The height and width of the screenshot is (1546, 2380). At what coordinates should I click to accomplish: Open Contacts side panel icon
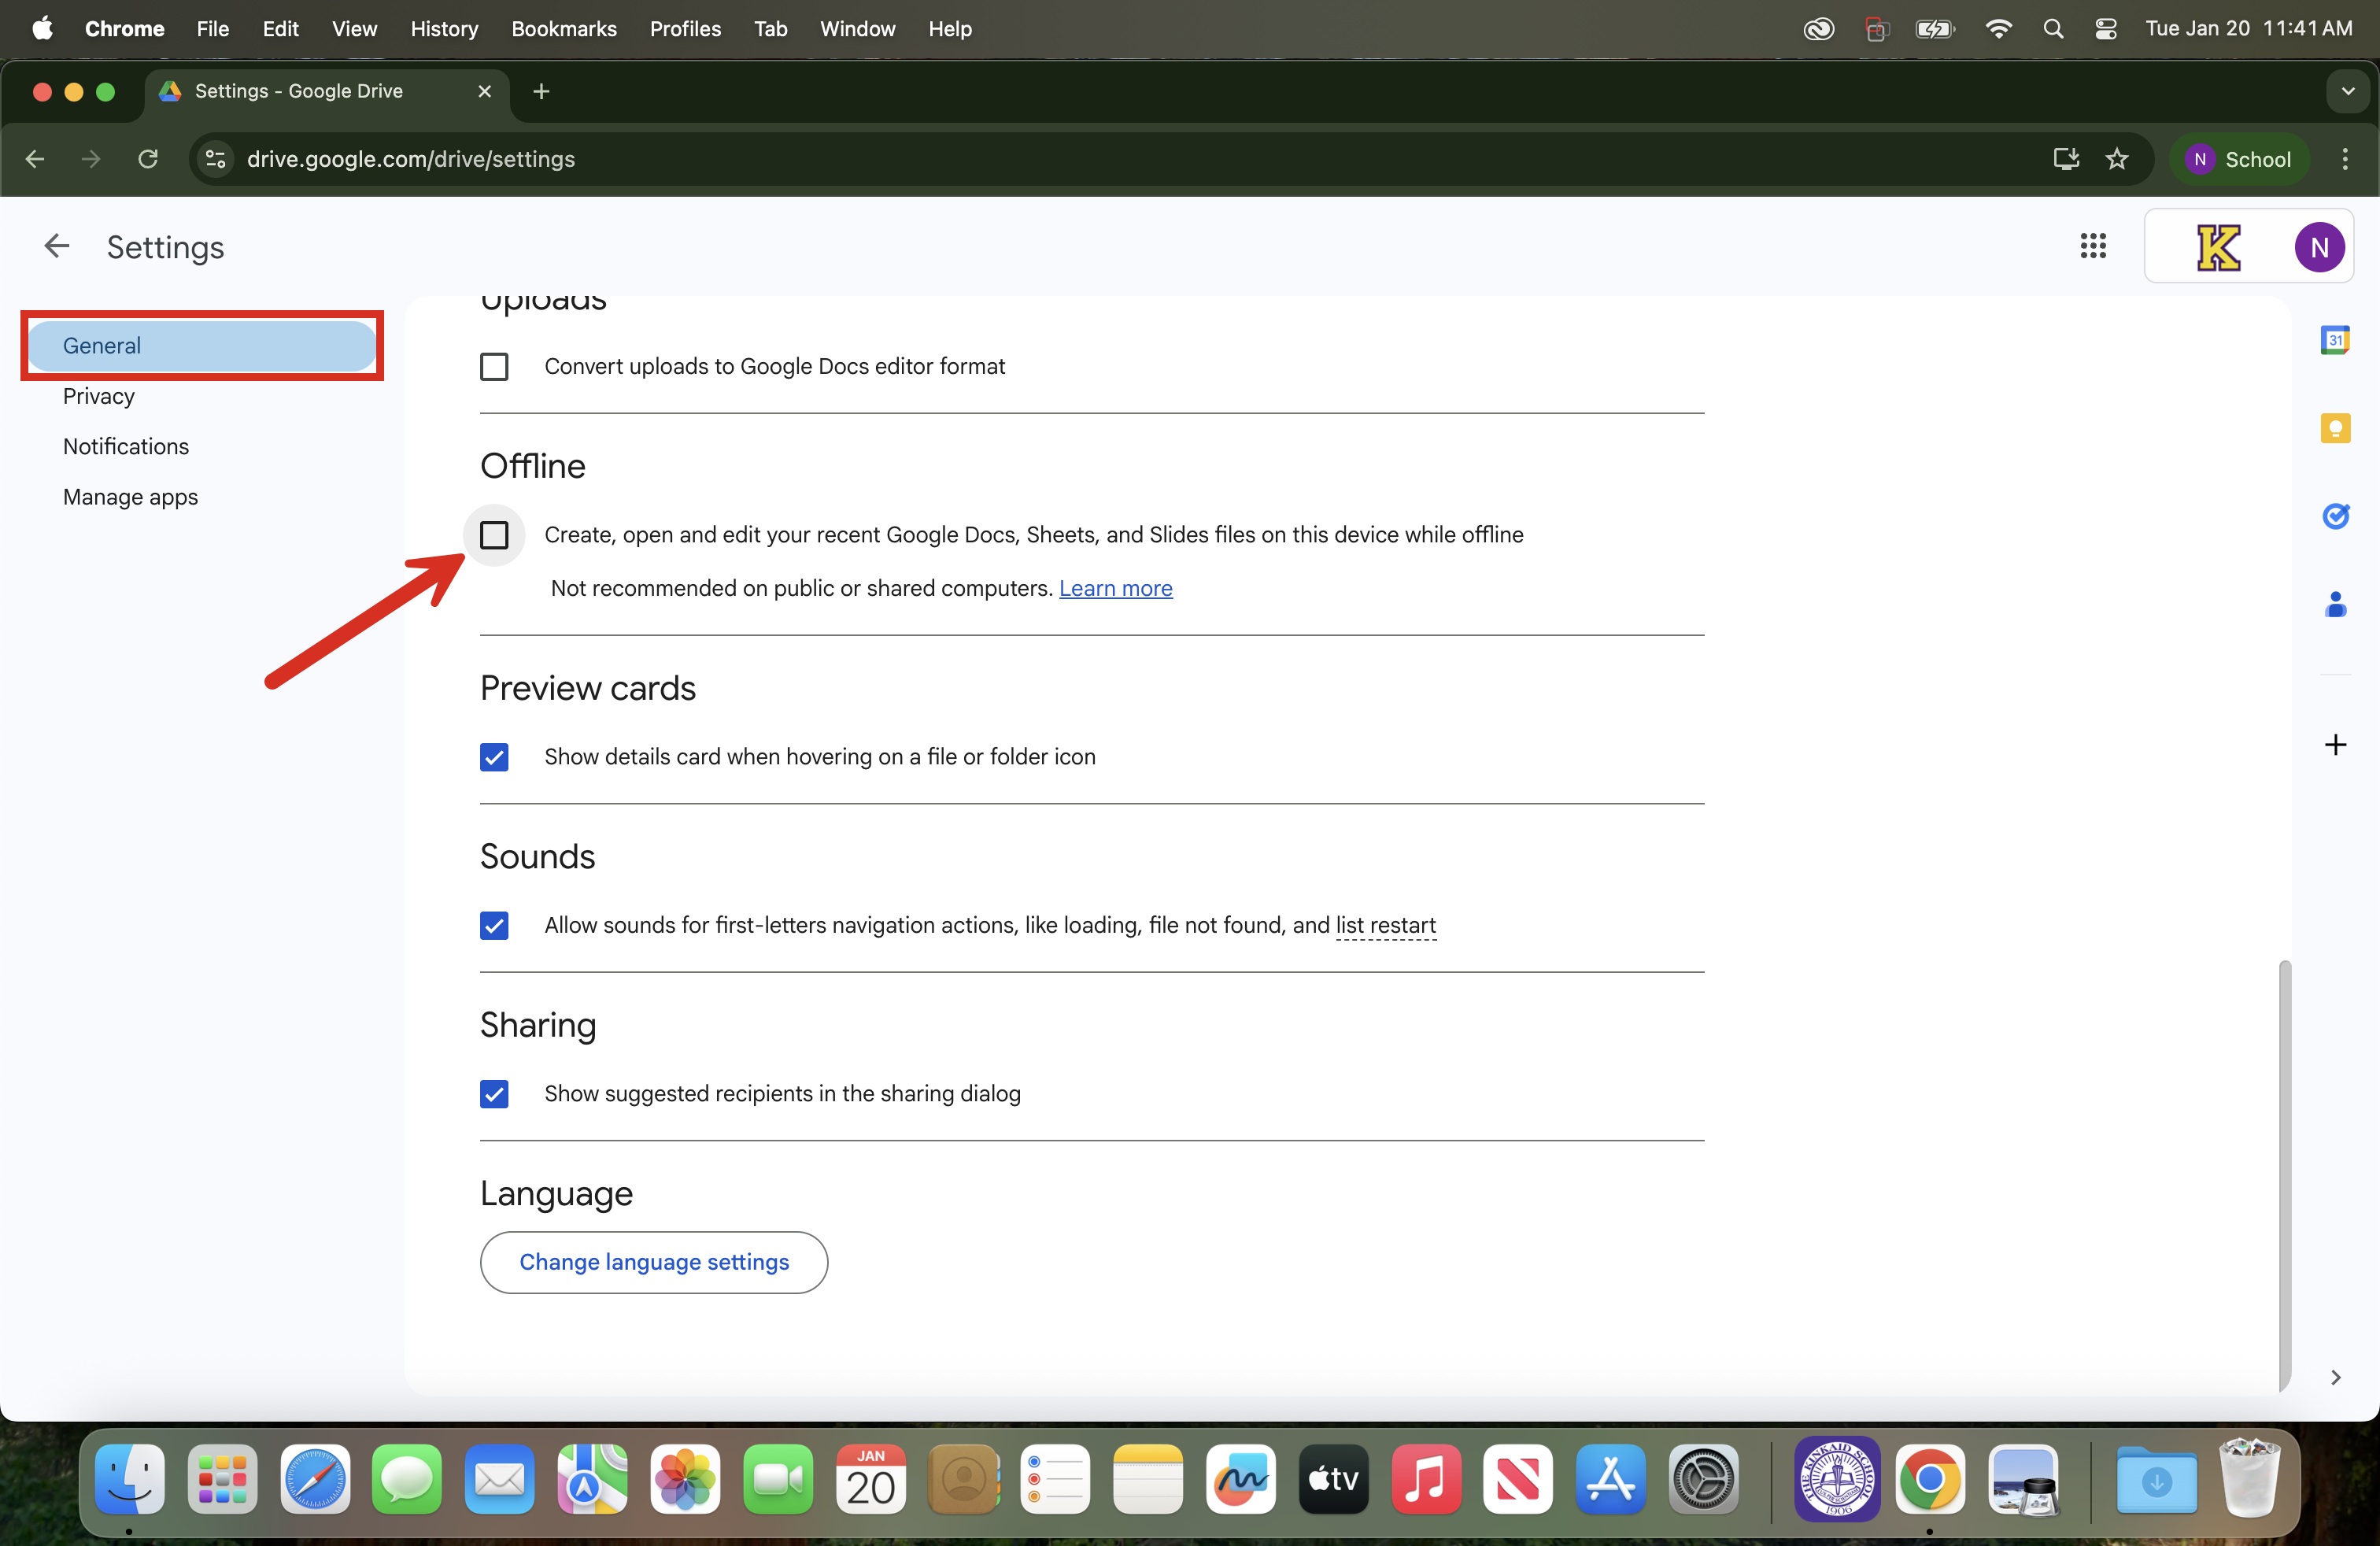(2335, 604)
